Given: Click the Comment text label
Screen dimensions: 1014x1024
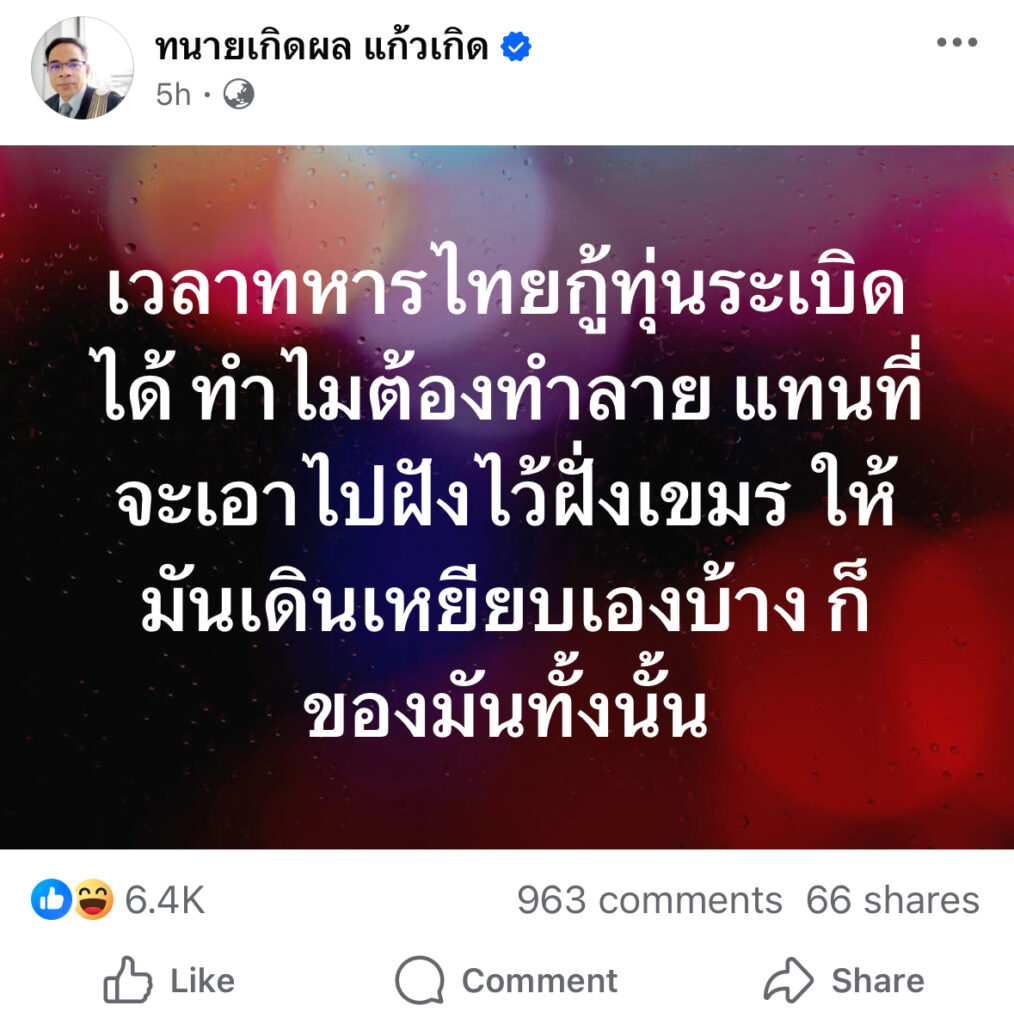Looking at the screenshot, I should tap(539, 980).
